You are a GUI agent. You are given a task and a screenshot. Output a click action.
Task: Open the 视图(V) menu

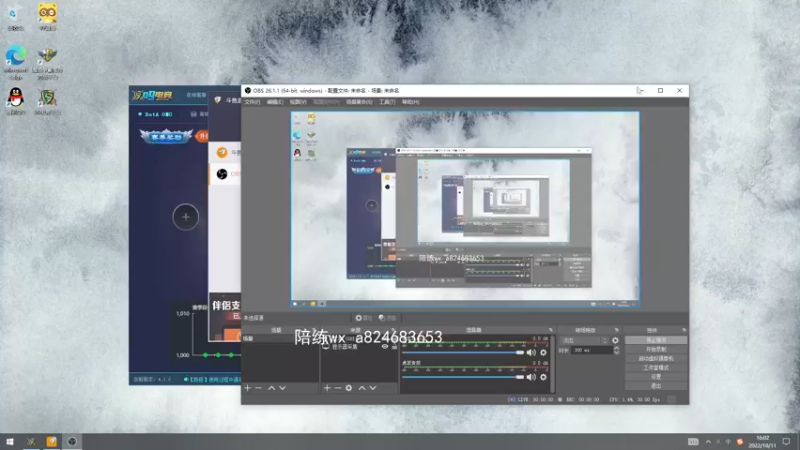pyautogui.click(x=298, y=102)
